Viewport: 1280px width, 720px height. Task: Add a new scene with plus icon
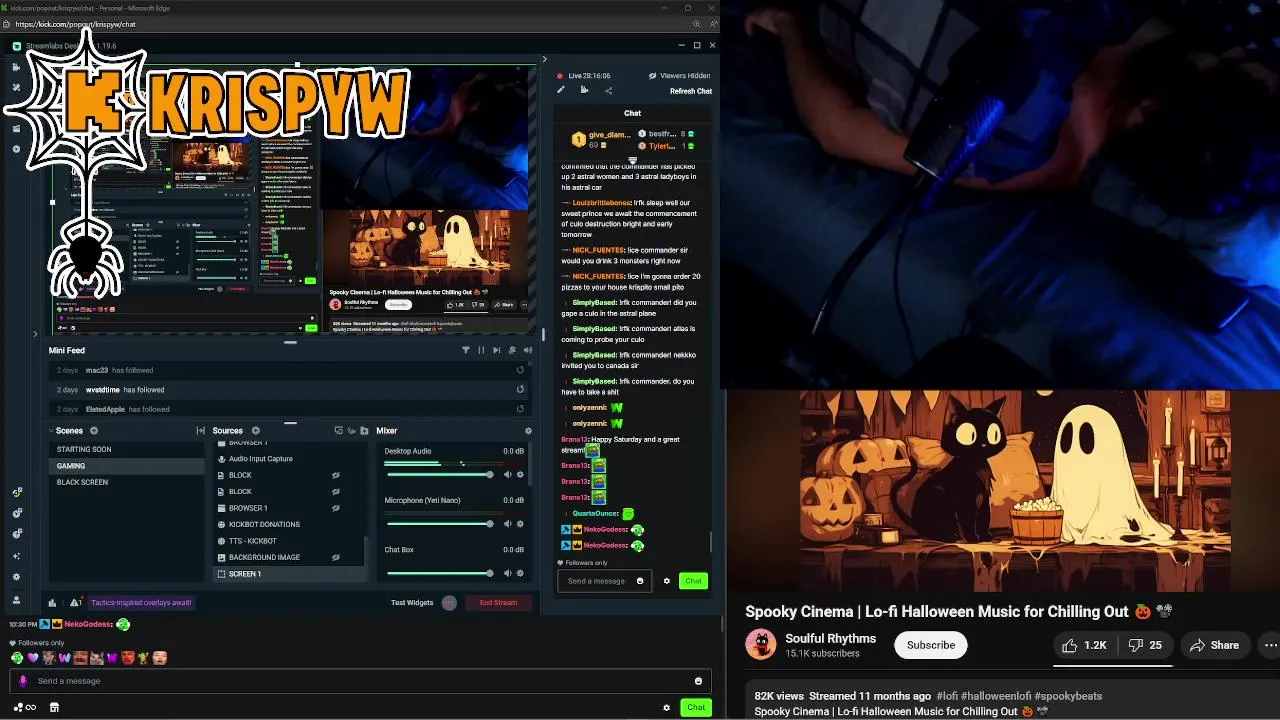point(94,431)
